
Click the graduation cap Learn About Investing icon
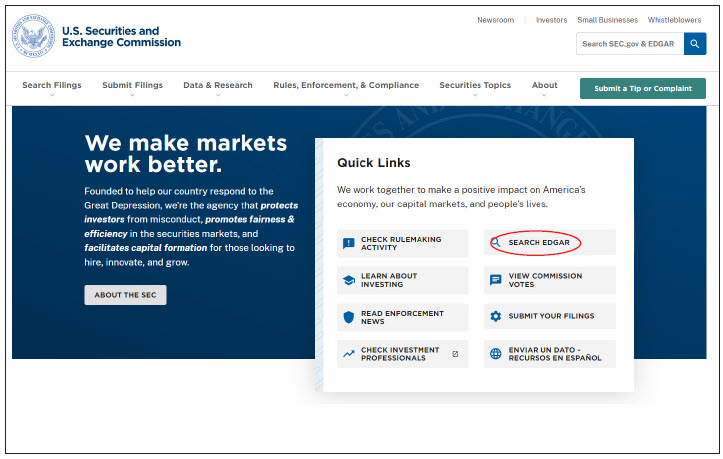(349, 280)
